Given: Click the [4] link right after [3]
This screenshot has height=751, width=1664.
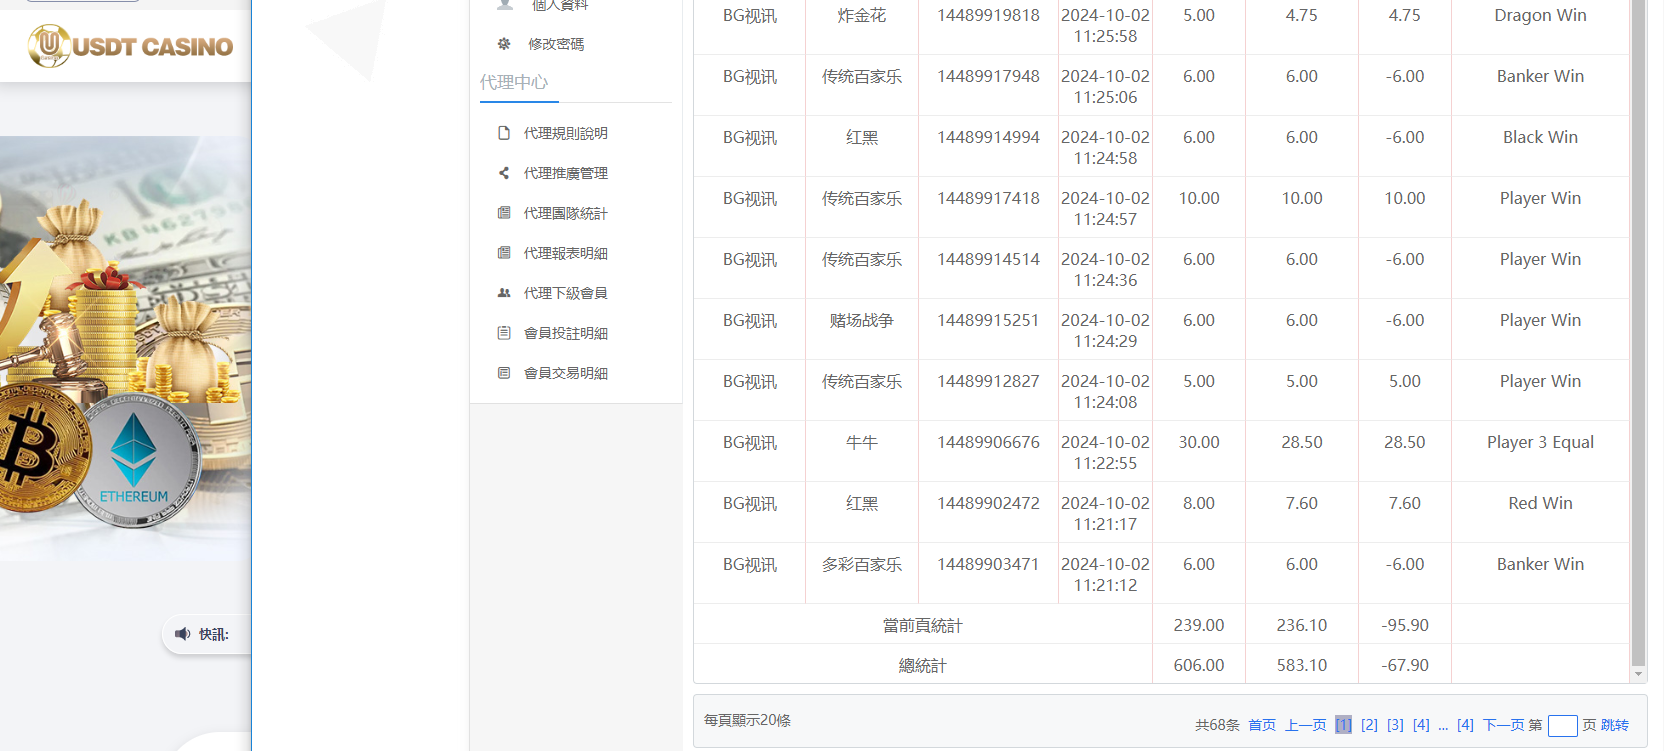Looking at the screenshot, I should (1421, 725).
